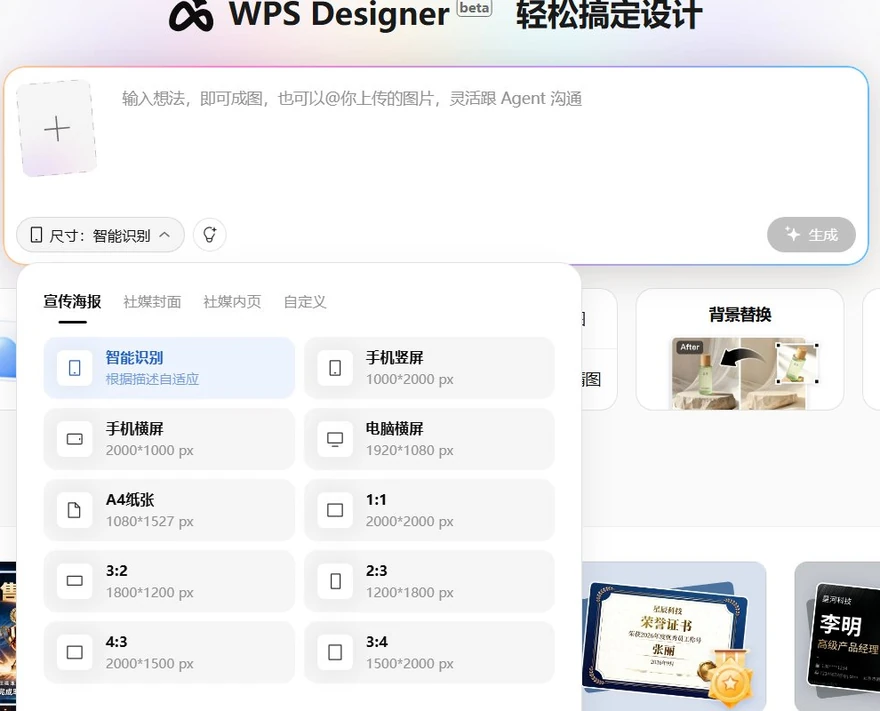Viewport: 880px width, 711px height.
Task: Switch to the 社媒内页 tab
Action: [x=232, y=302]
